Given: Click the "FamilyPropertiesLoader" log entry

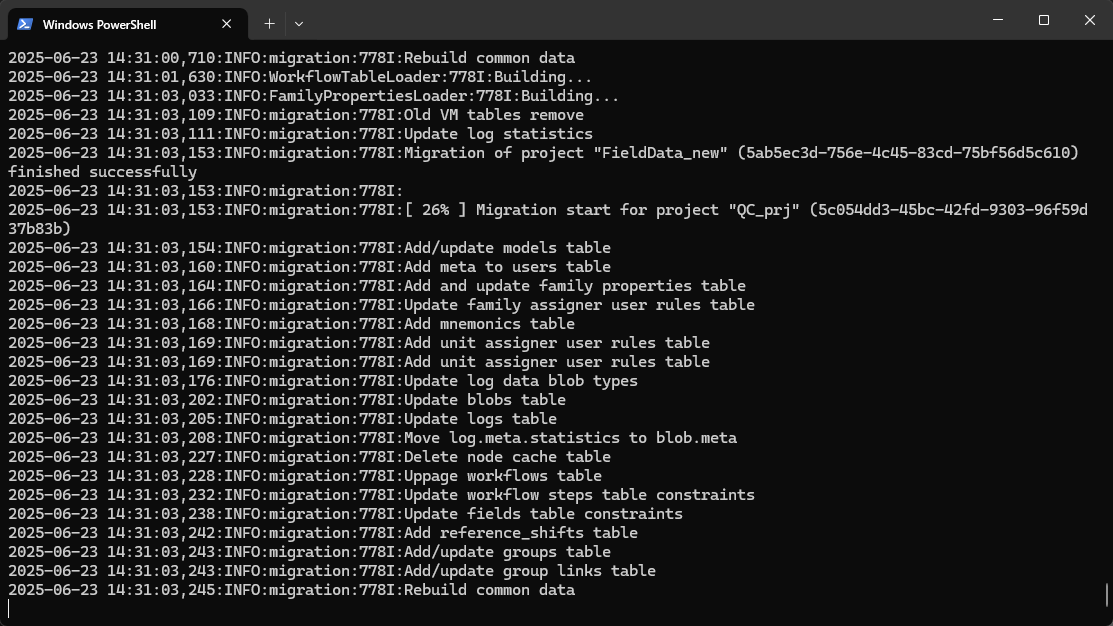Looking at the screenshot, I should 367,96.
